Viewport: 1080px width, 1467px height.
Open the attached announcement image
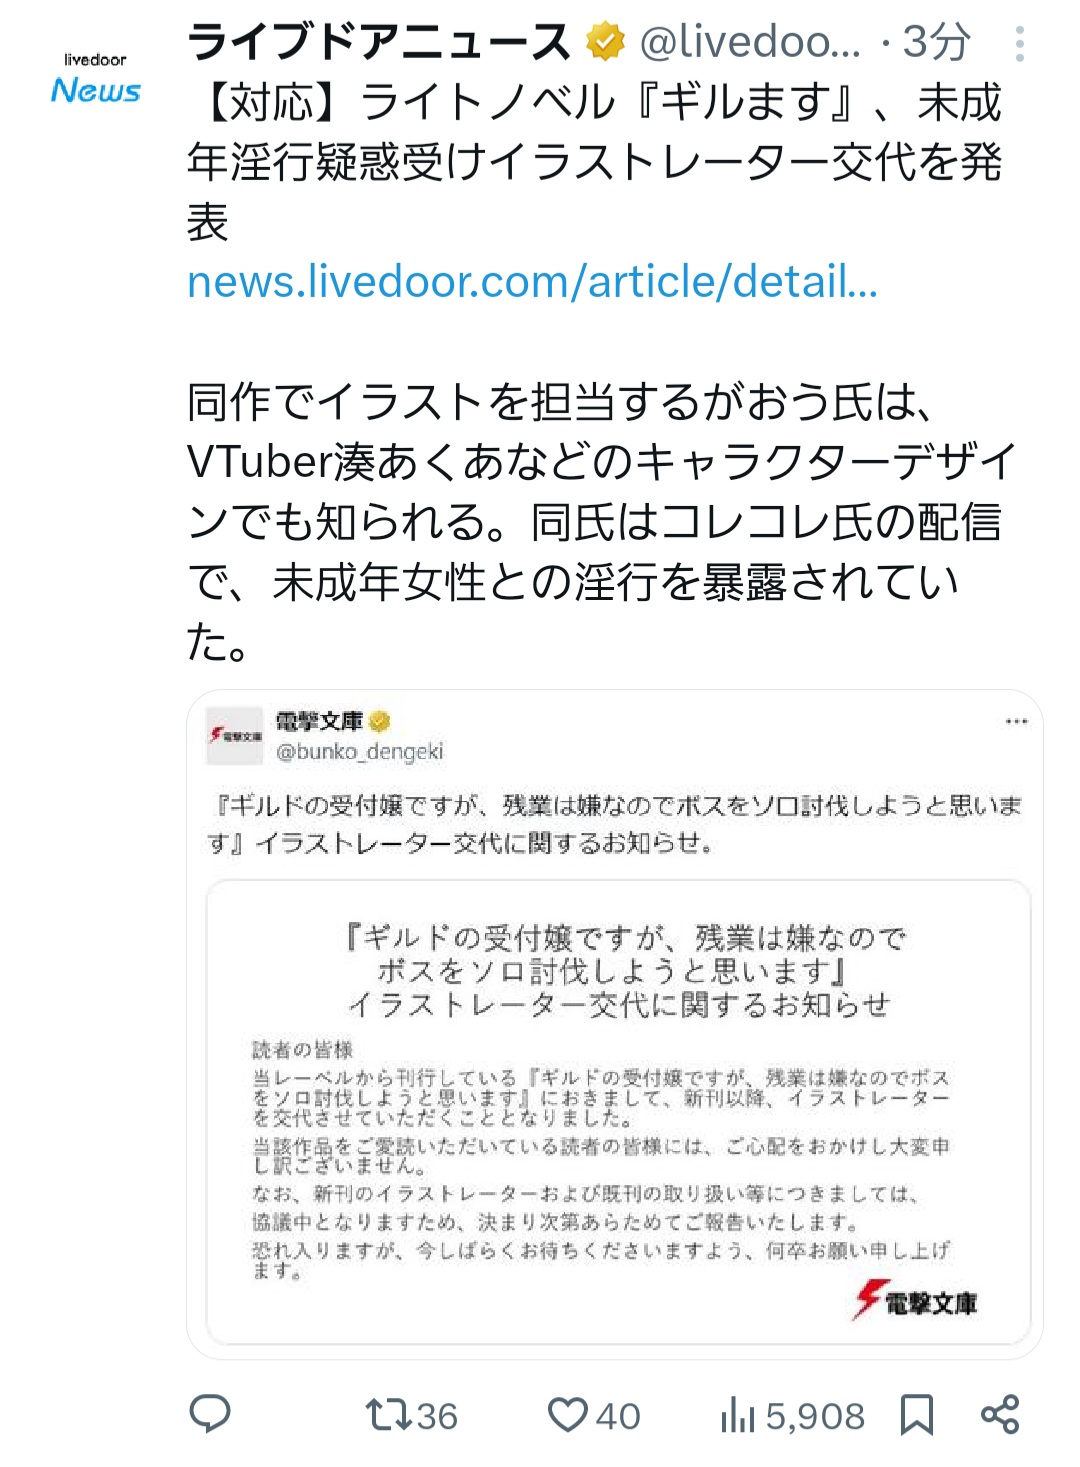coord(618,1112)
